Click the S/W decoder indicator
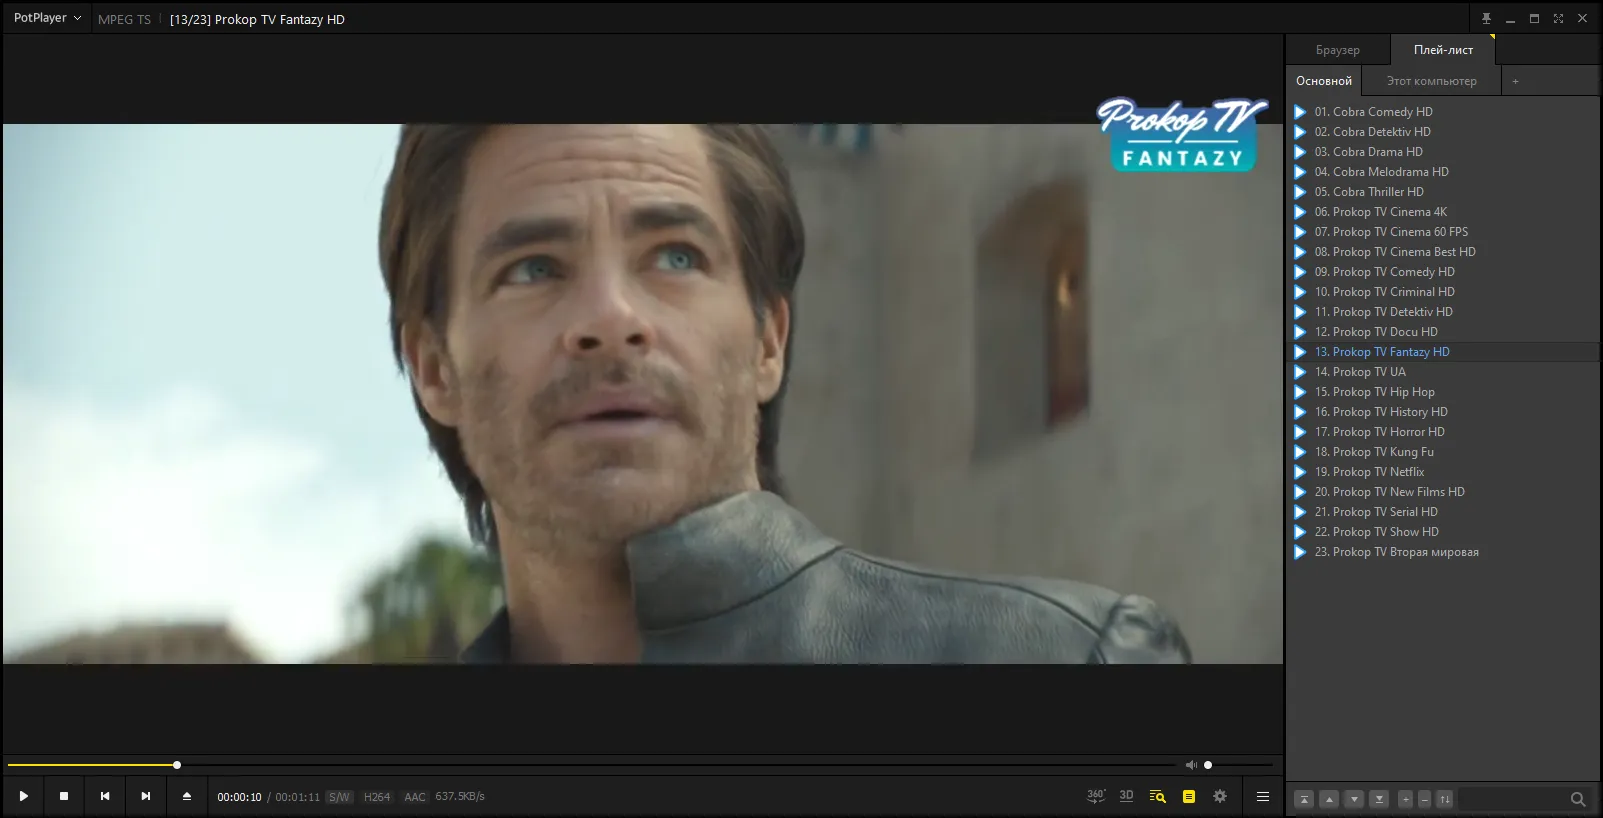The image size is (1603, 818). 340,797
